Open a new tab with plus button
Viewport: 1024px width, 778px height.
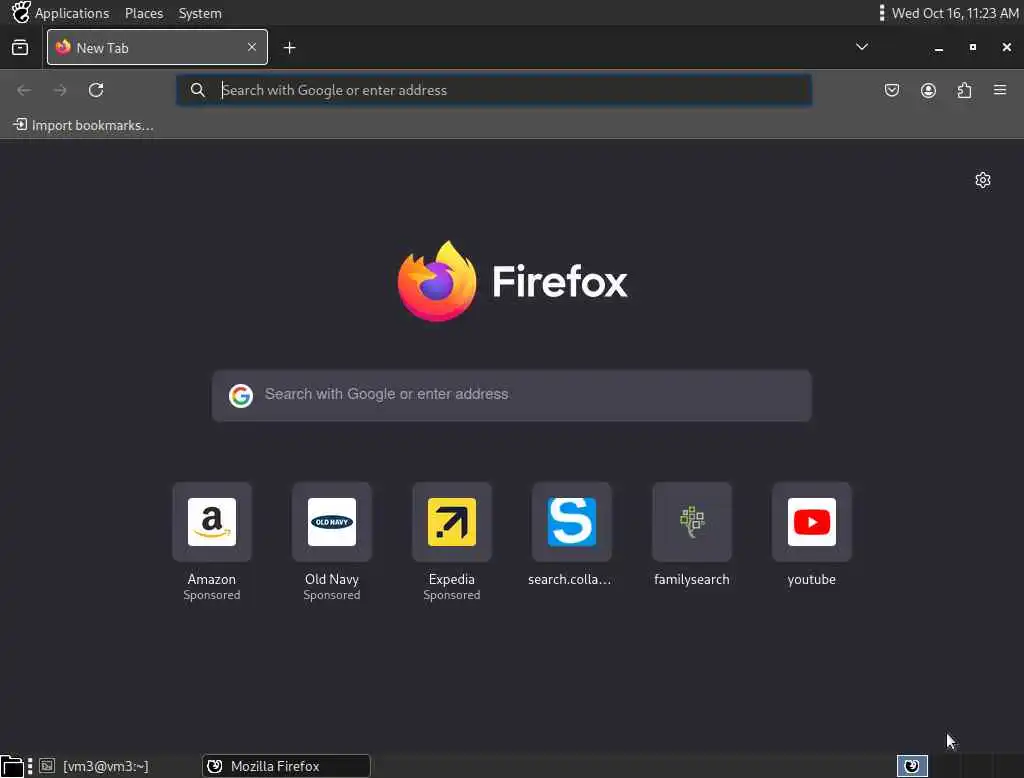[x=289, y=48]
